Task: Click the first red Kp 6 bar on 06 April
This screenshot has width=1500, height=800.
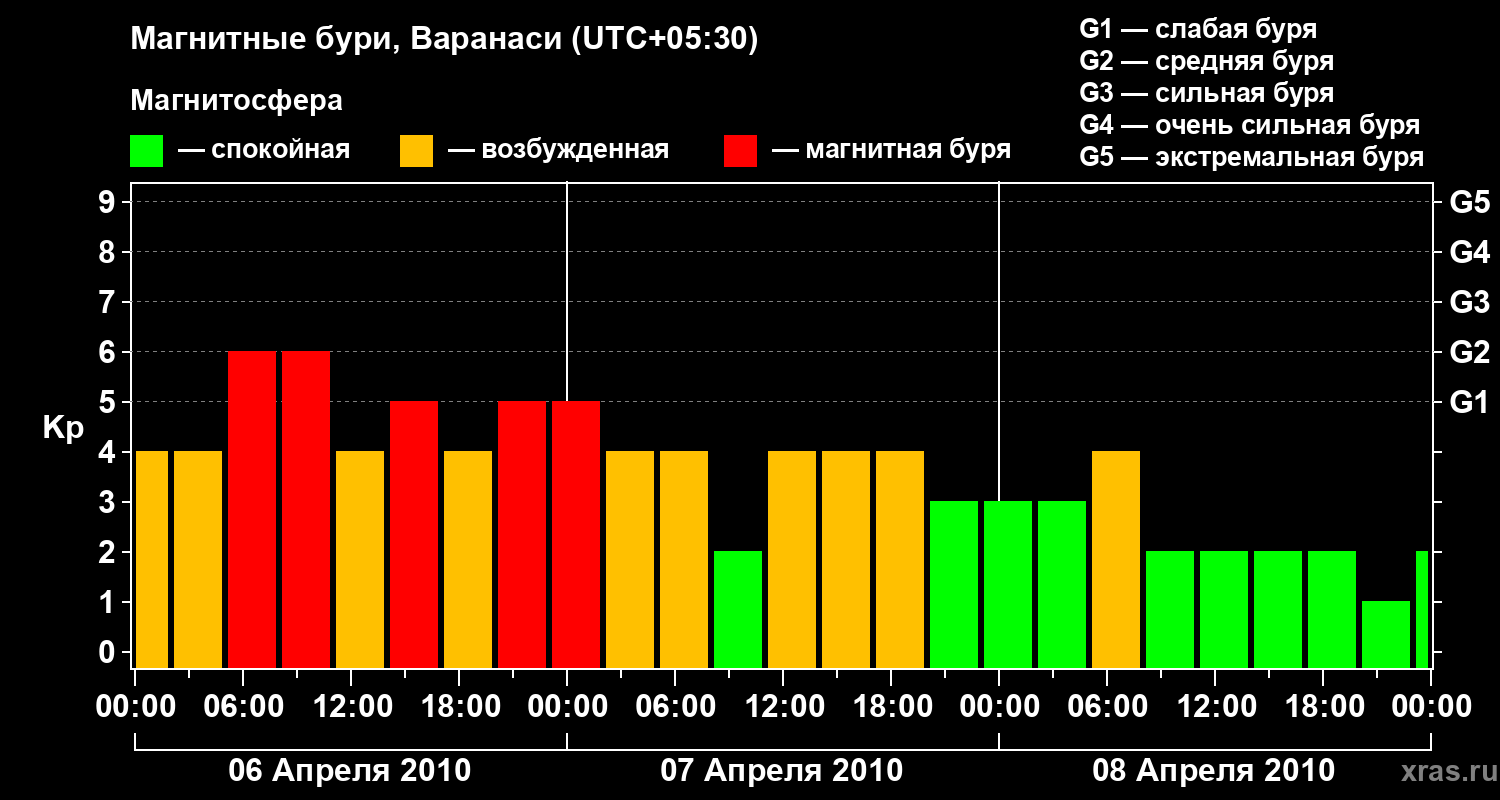Action: [x=252, y=509]
